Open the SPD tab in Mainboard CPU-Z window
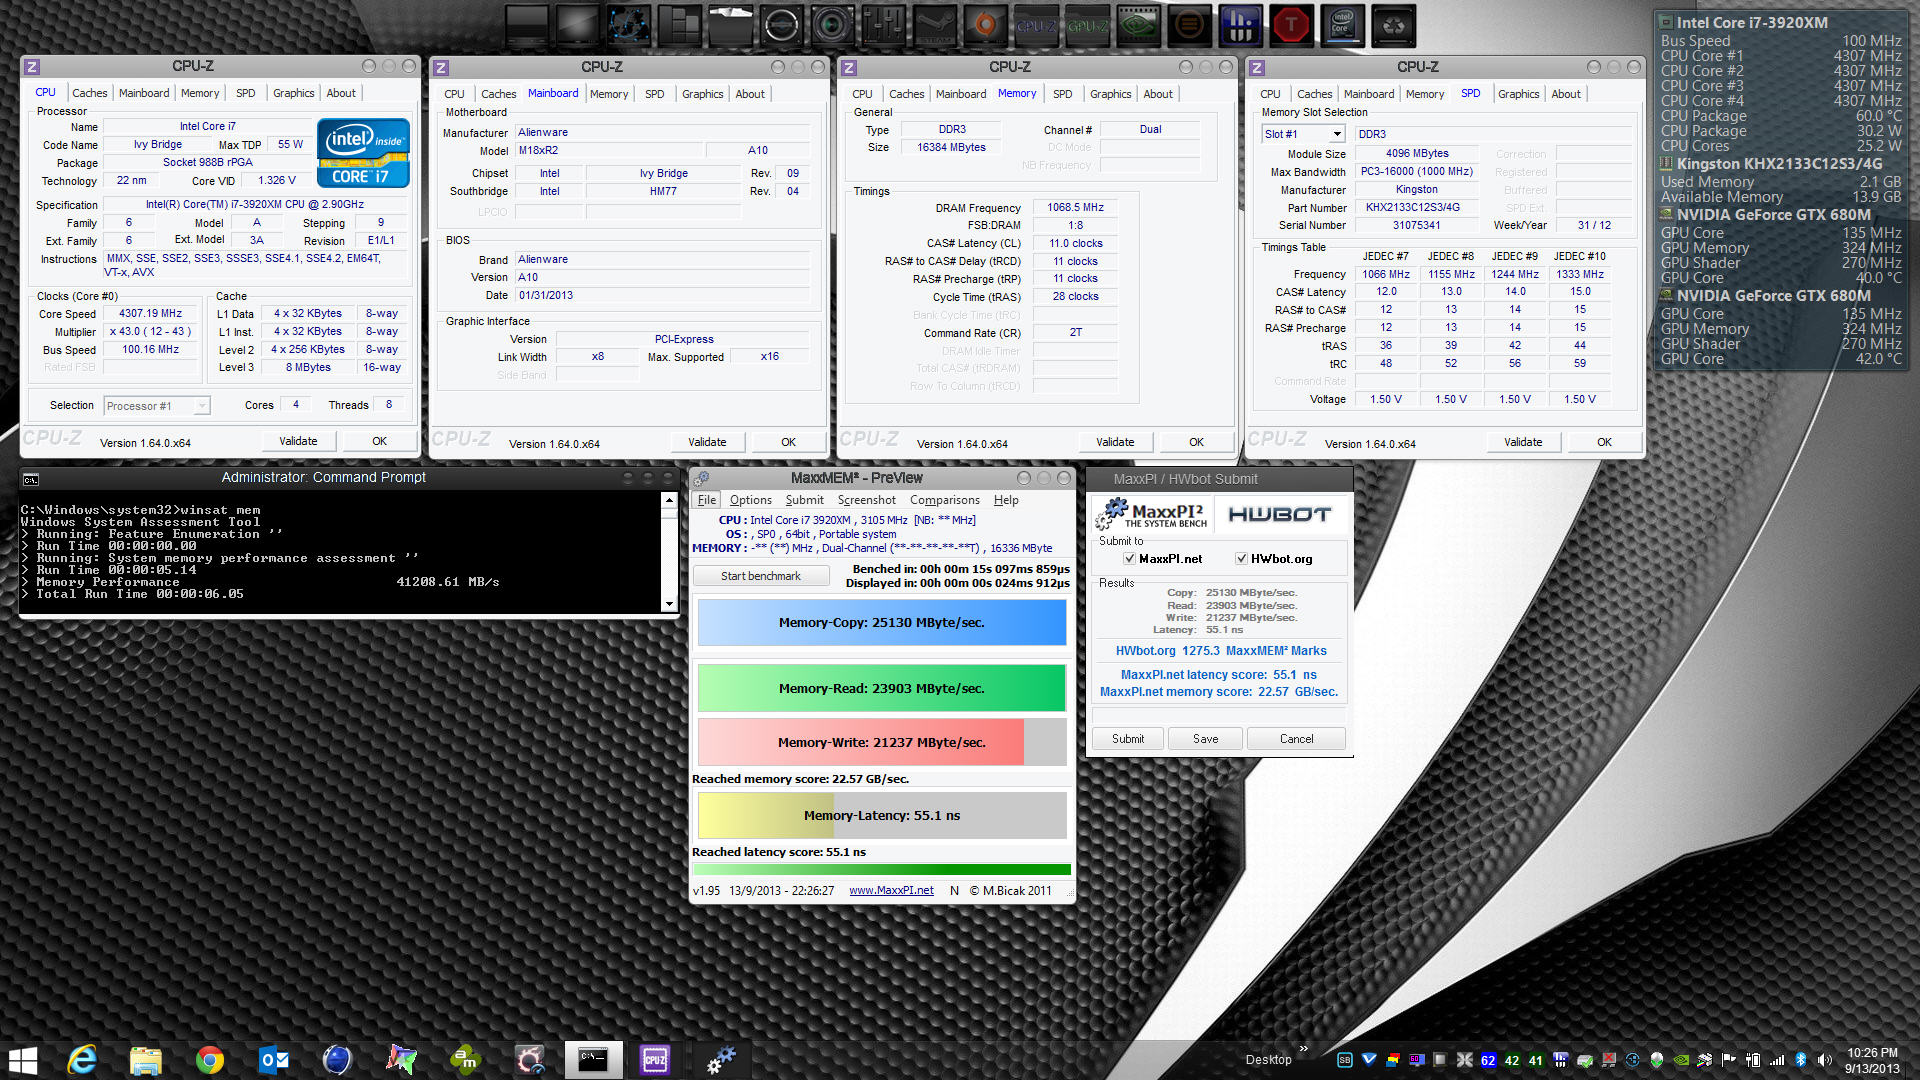 coord(654,94)
